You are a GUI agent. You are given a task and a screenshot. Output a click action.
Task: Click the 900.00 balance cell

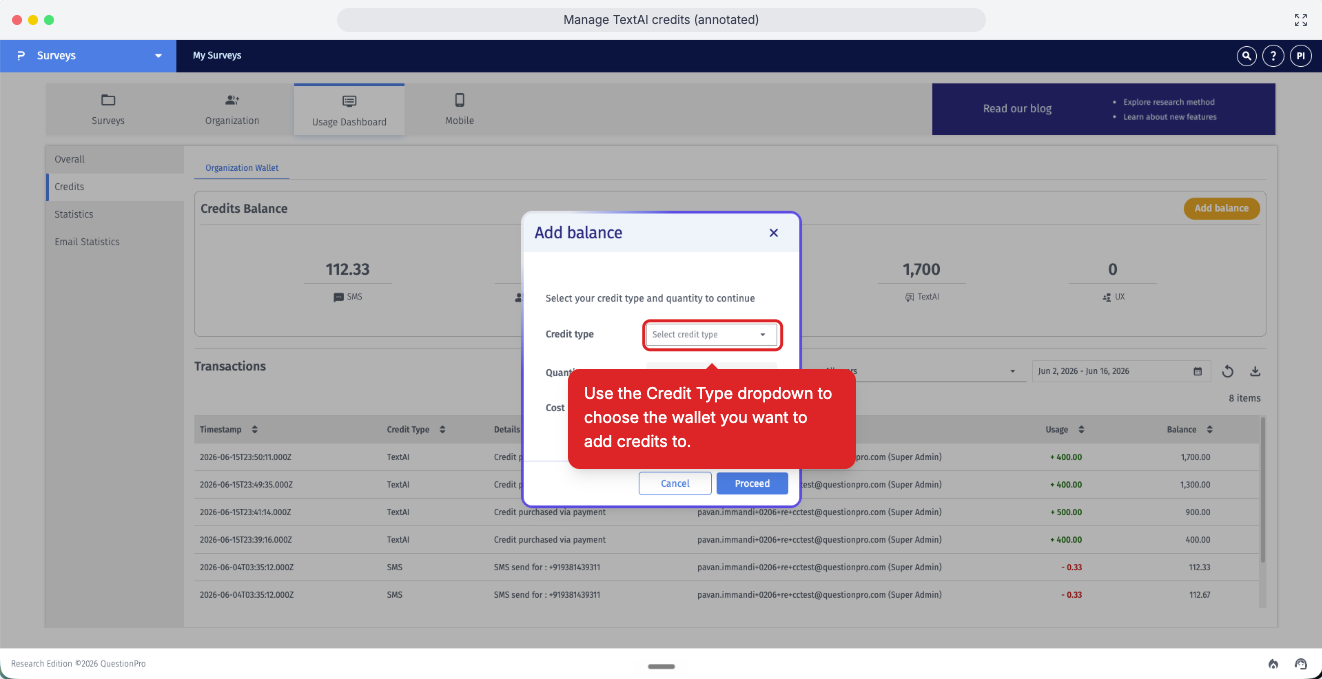click(1196, 512)
